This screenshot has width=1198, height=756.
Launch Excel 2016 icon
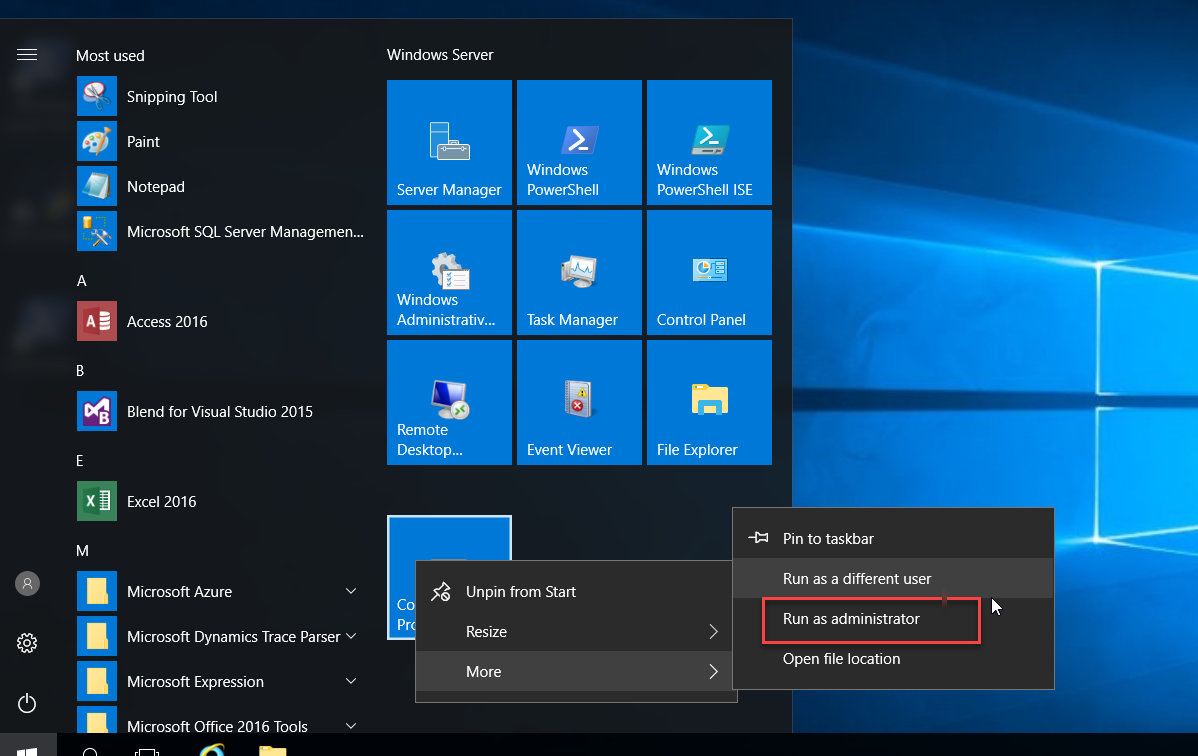[x=97, y=501]
